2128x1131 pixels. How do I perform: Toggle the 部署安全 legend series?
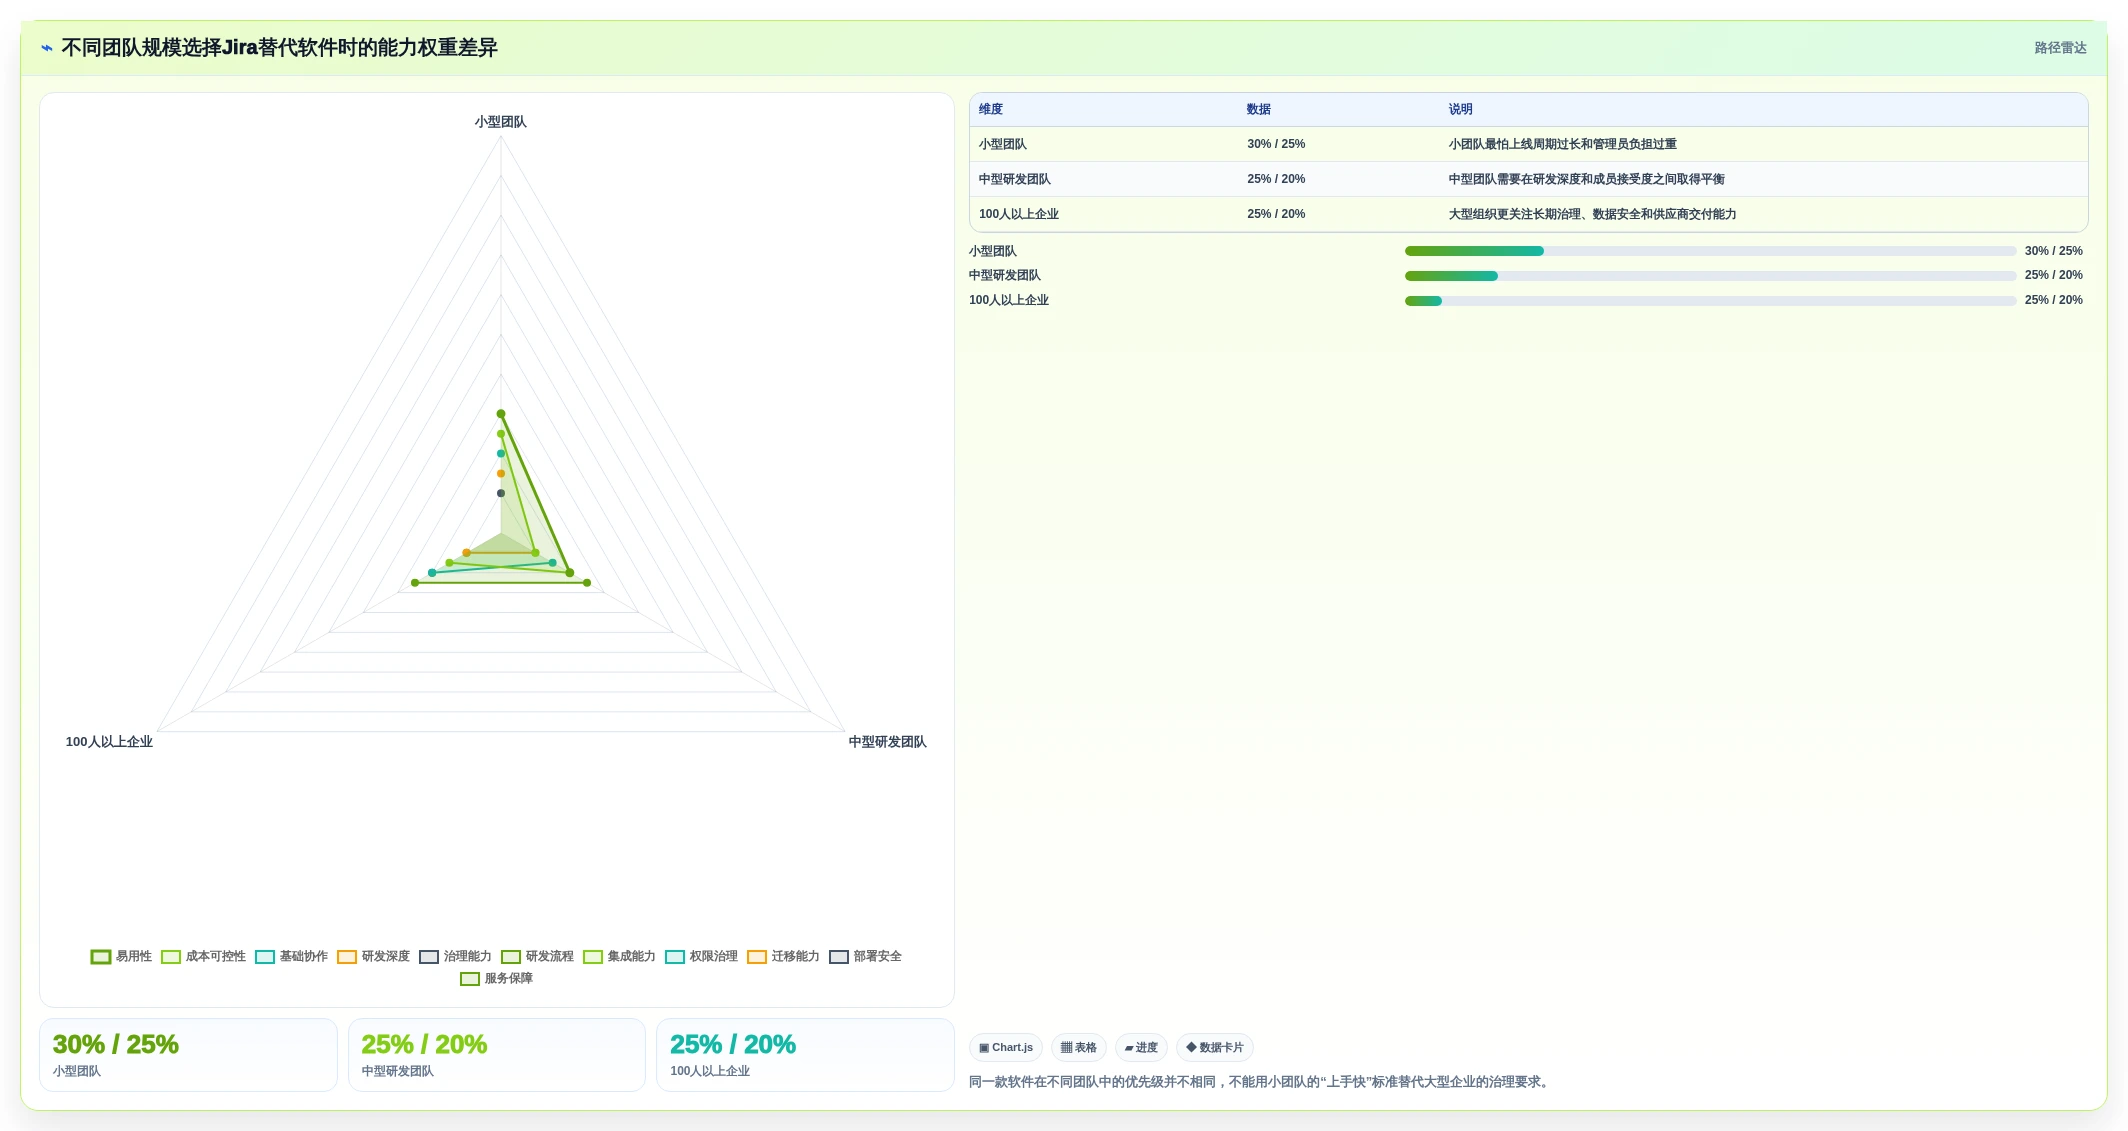pos(865,956)
